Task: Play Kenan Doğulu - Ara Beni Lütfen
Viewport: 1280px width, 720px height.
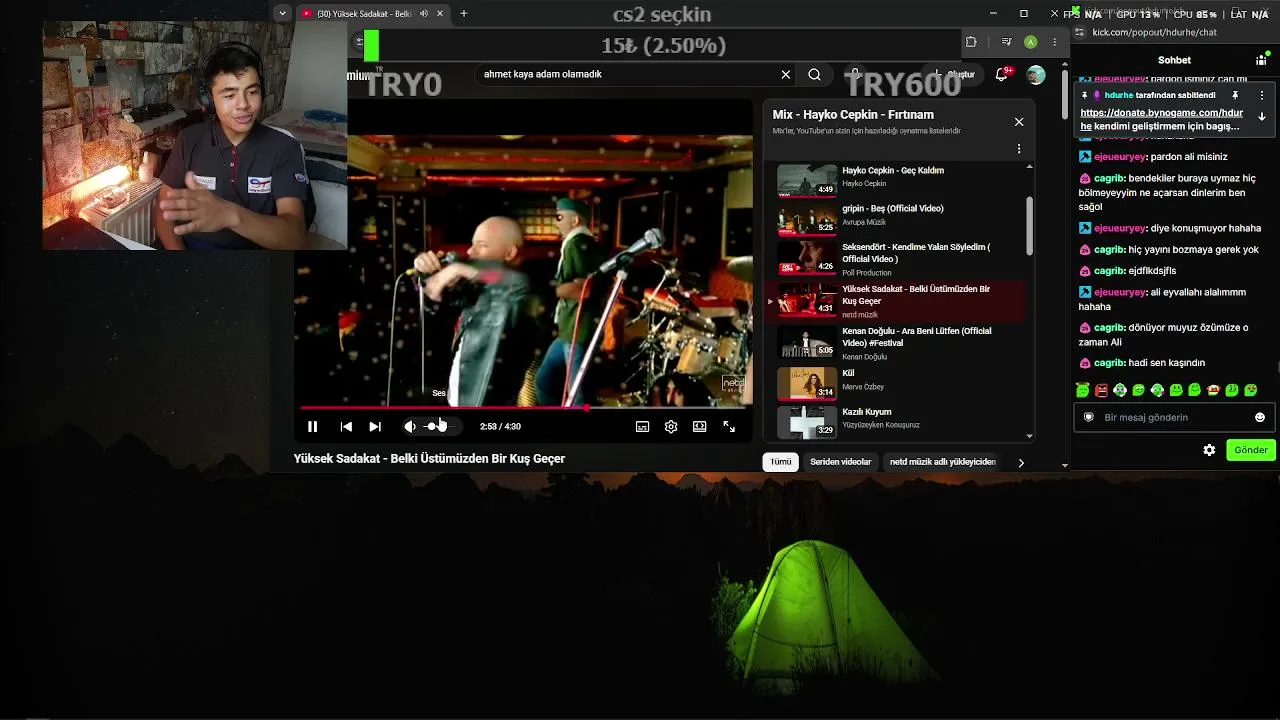Action: (901, 342)
